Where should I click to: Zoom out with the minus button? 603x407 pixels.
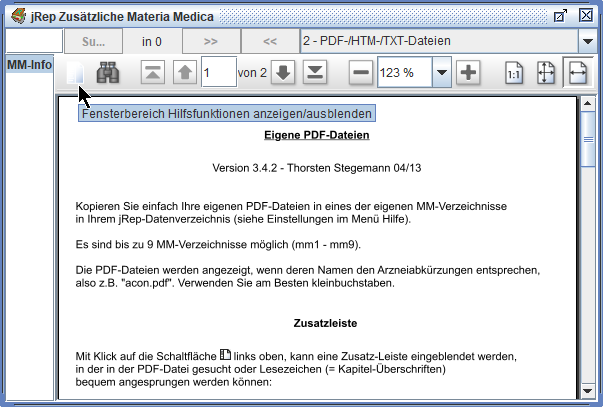click(x=361, y=73)
